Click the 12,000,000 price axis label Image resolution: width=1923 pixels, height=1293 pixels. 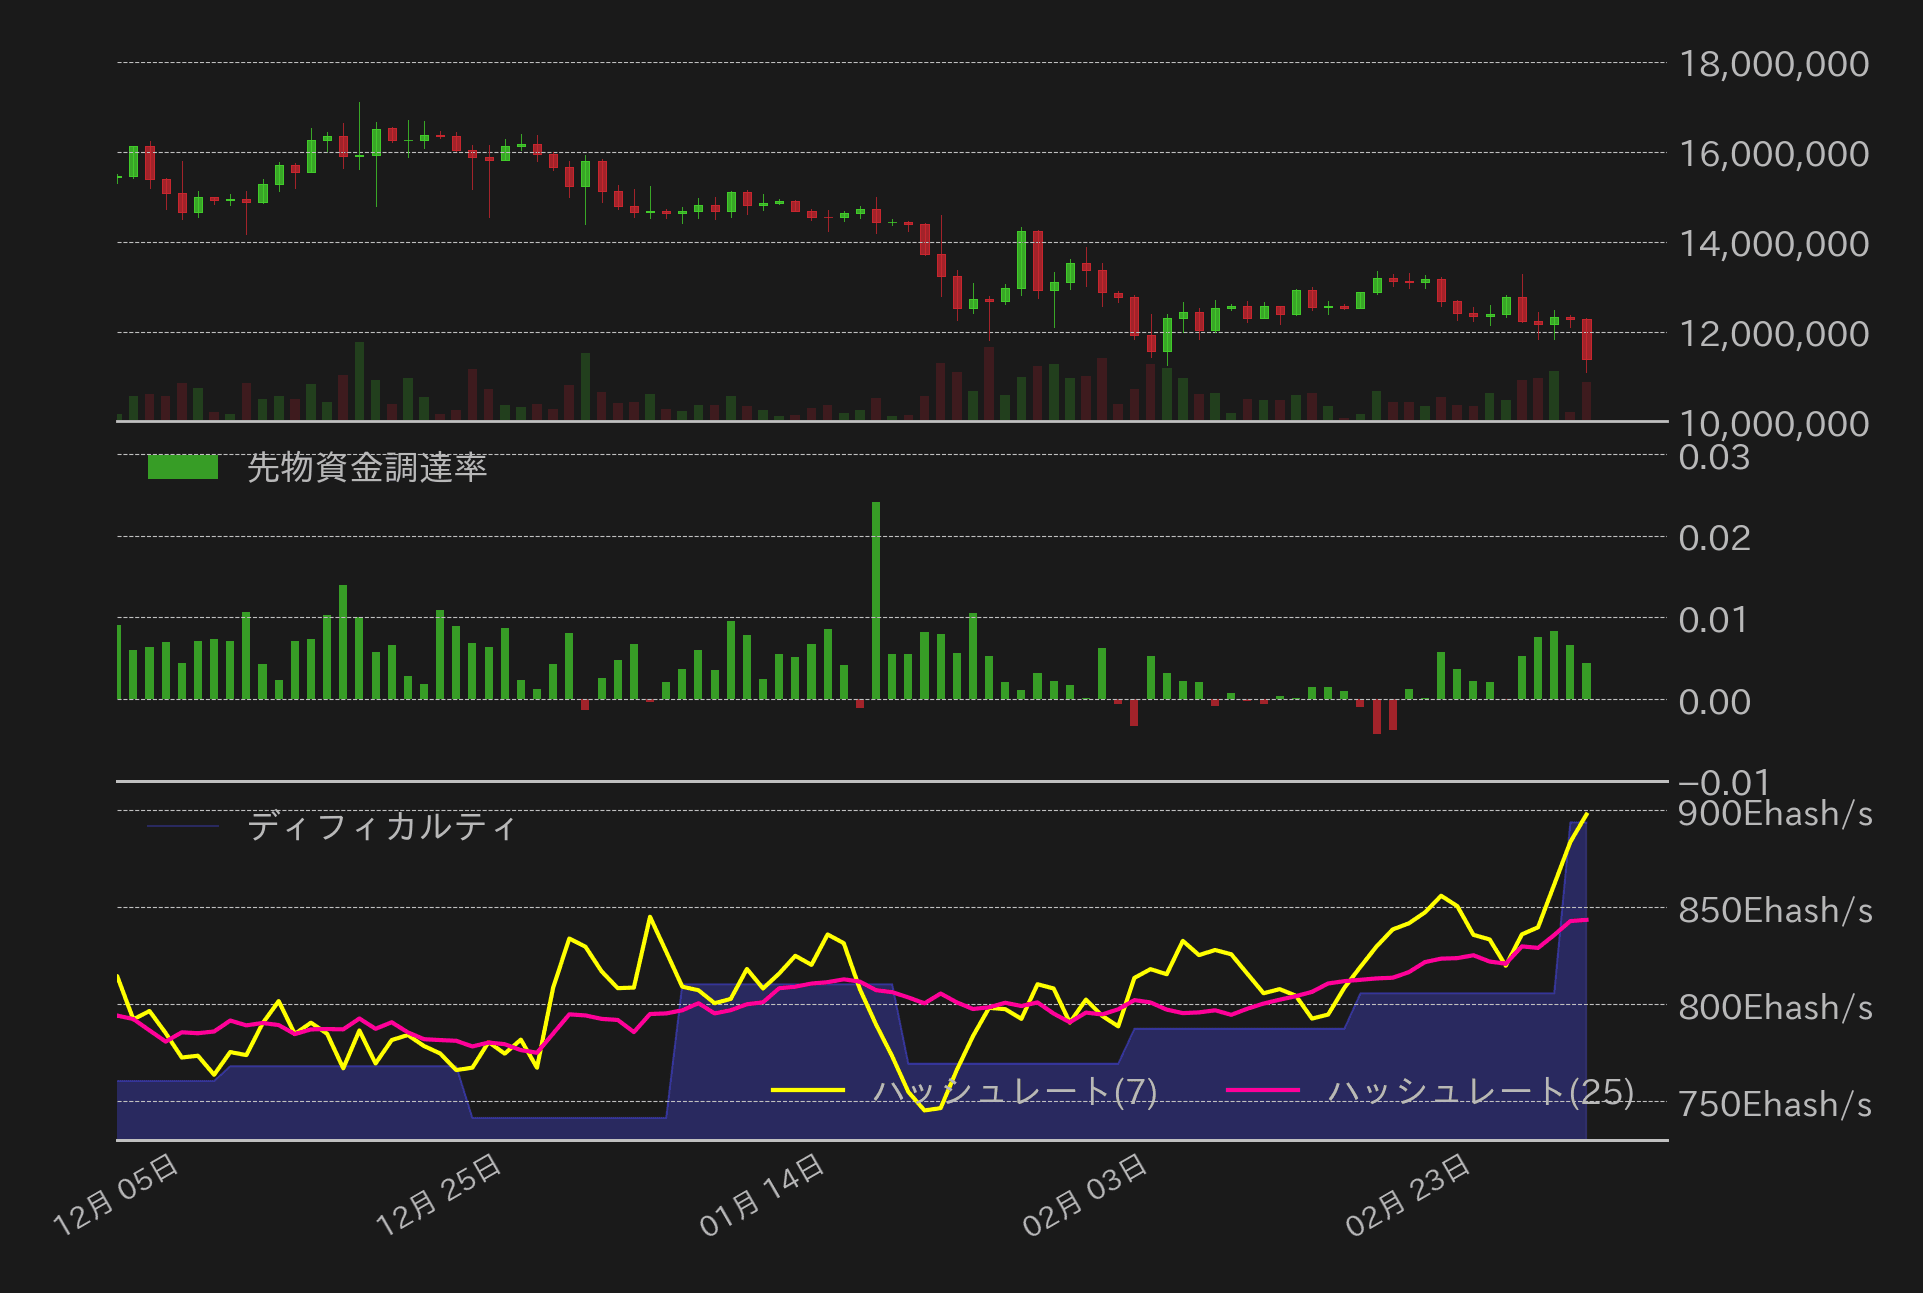(x=1773, y=334)
